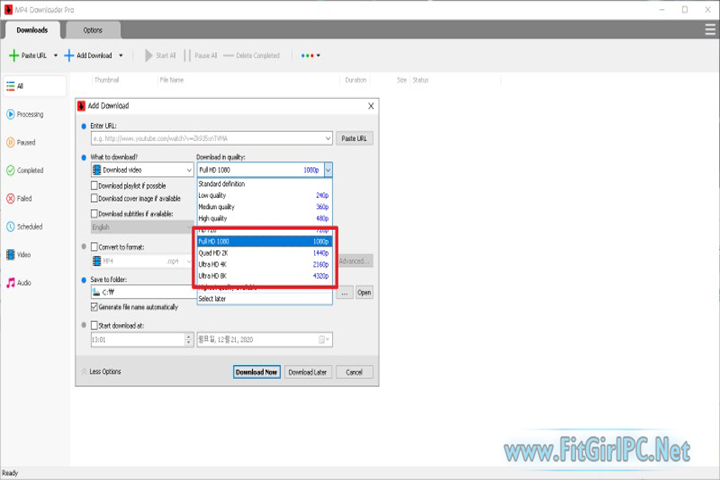Uncheck Generate file name automatically
Screen dimensions: 720x480
(x=95, y=307)
